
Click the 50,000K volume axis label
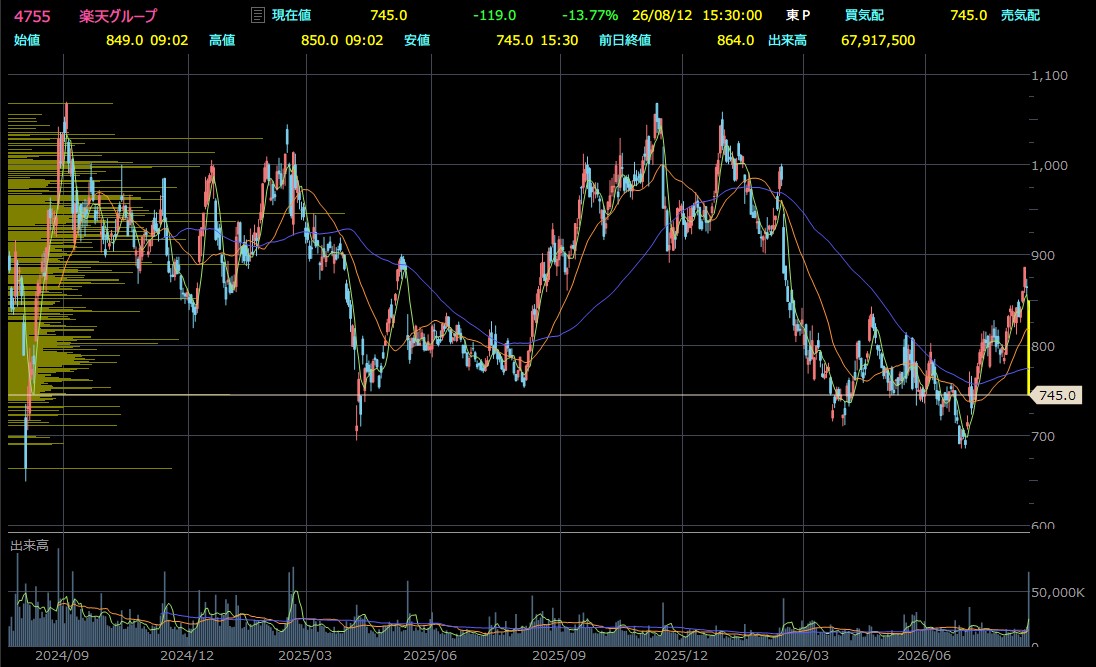[1058, 593]
